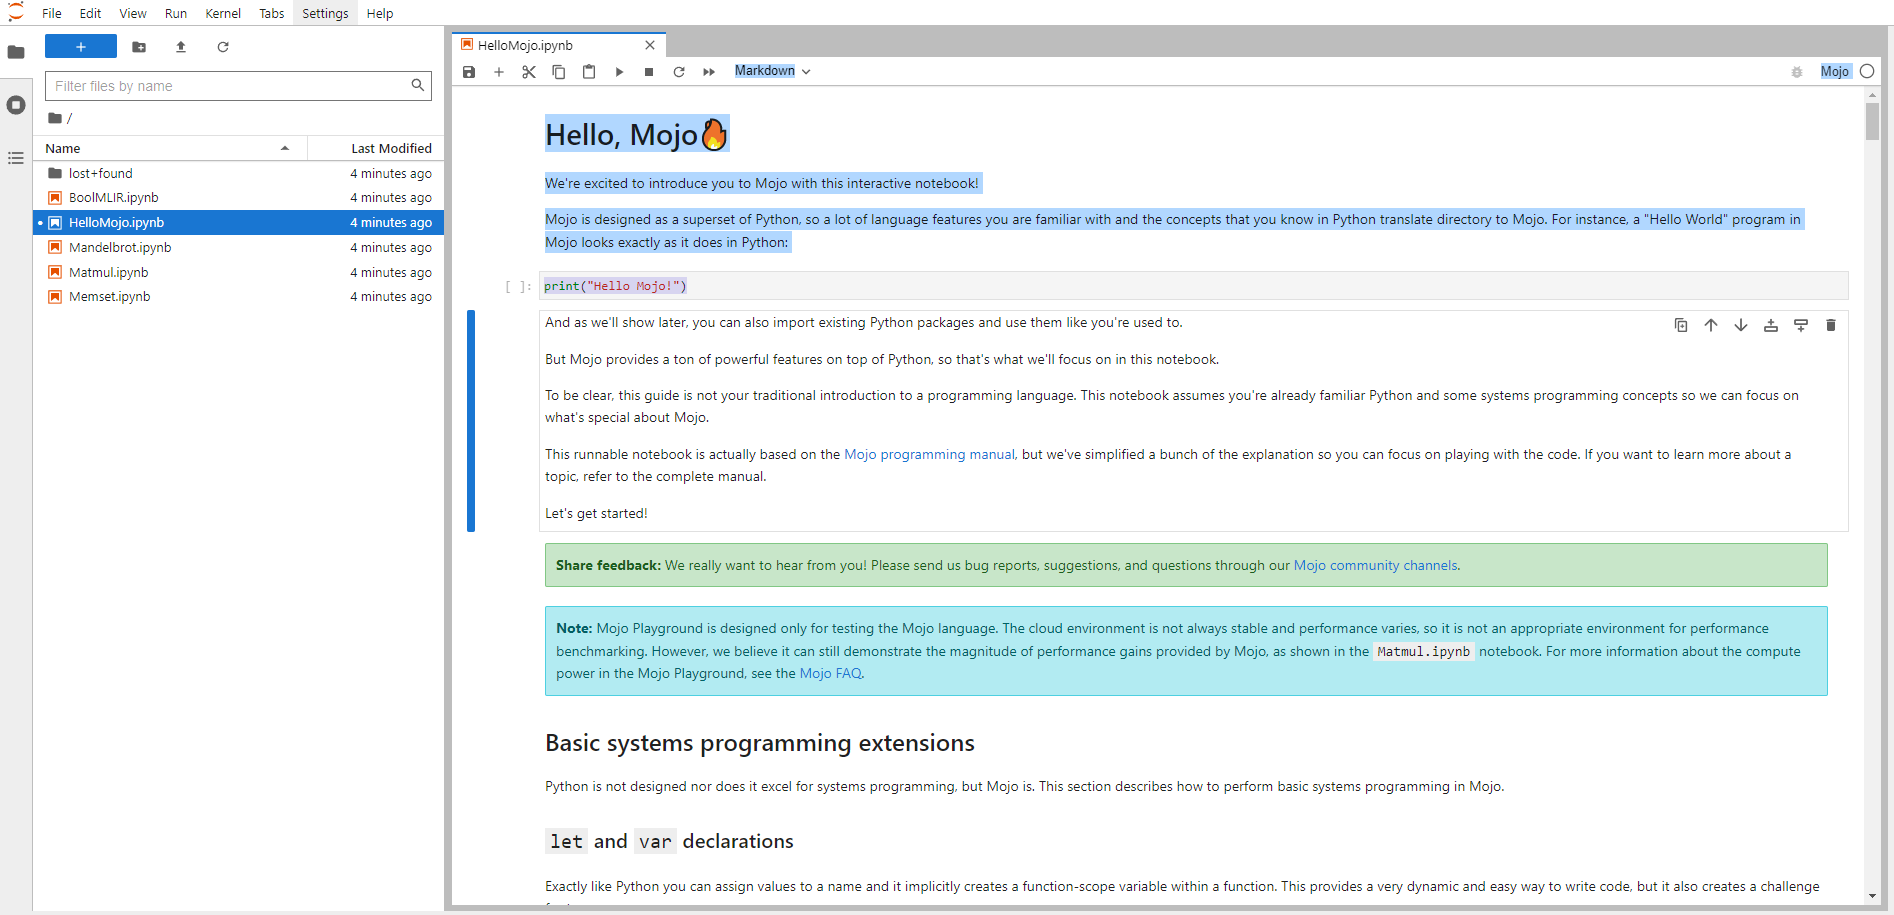The height and width of the screenshot is (915, 1894).
Task: Open the Run menu
Action: coord(176,13)
